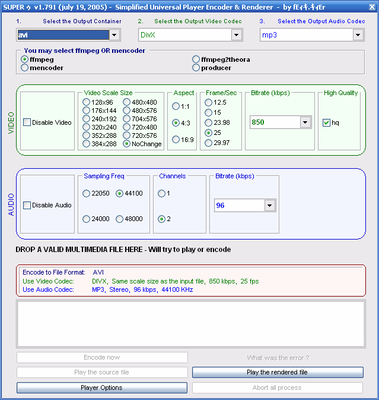Select 23.98 frames per second
This screenshot has height=400, width=379.
pyautogui.click(x=209, y=123)
